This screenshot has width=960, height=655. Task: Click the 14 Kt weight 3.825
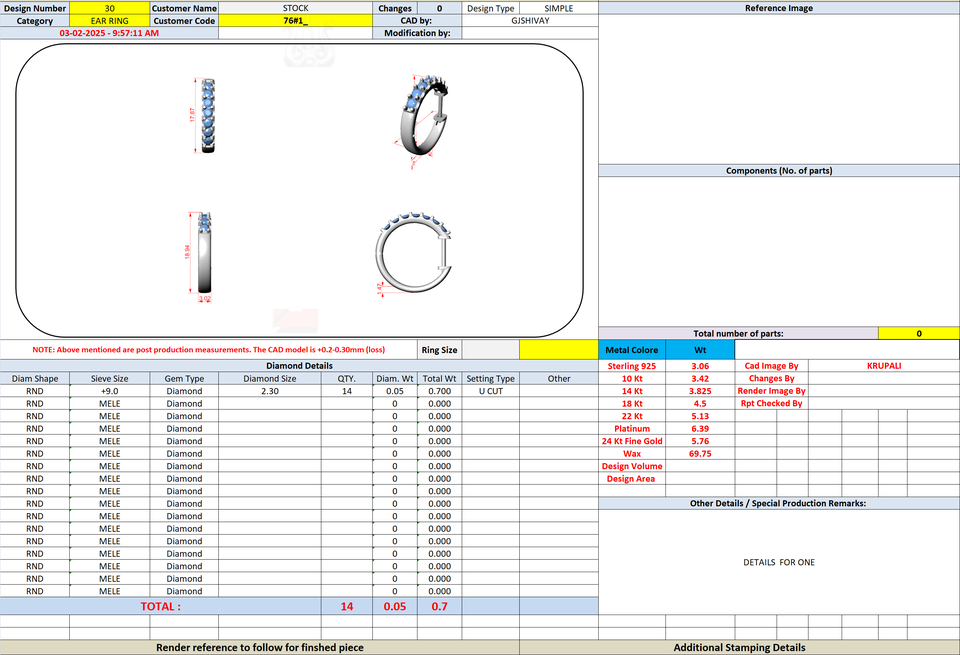click(700, 391)
